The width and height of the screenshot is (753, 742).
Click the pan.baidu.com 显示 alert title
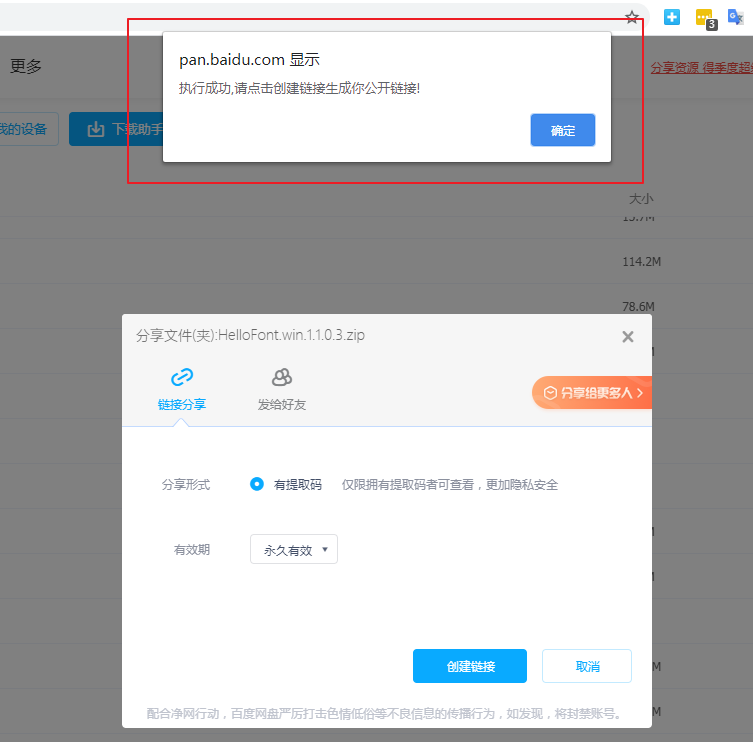tap(249, 60)
